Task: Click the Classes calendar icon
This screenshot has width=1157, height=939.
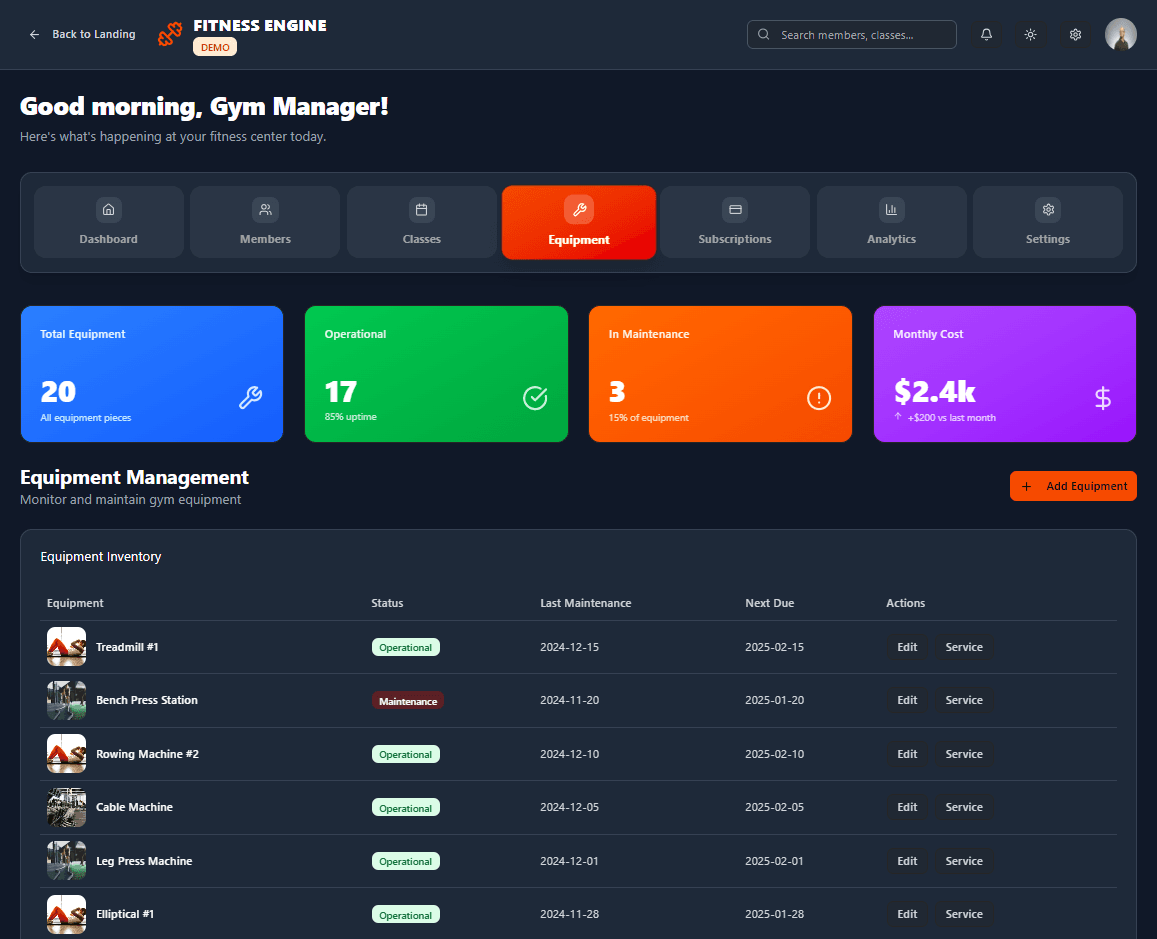Action: pyautogui.click(x=421, y=209)
